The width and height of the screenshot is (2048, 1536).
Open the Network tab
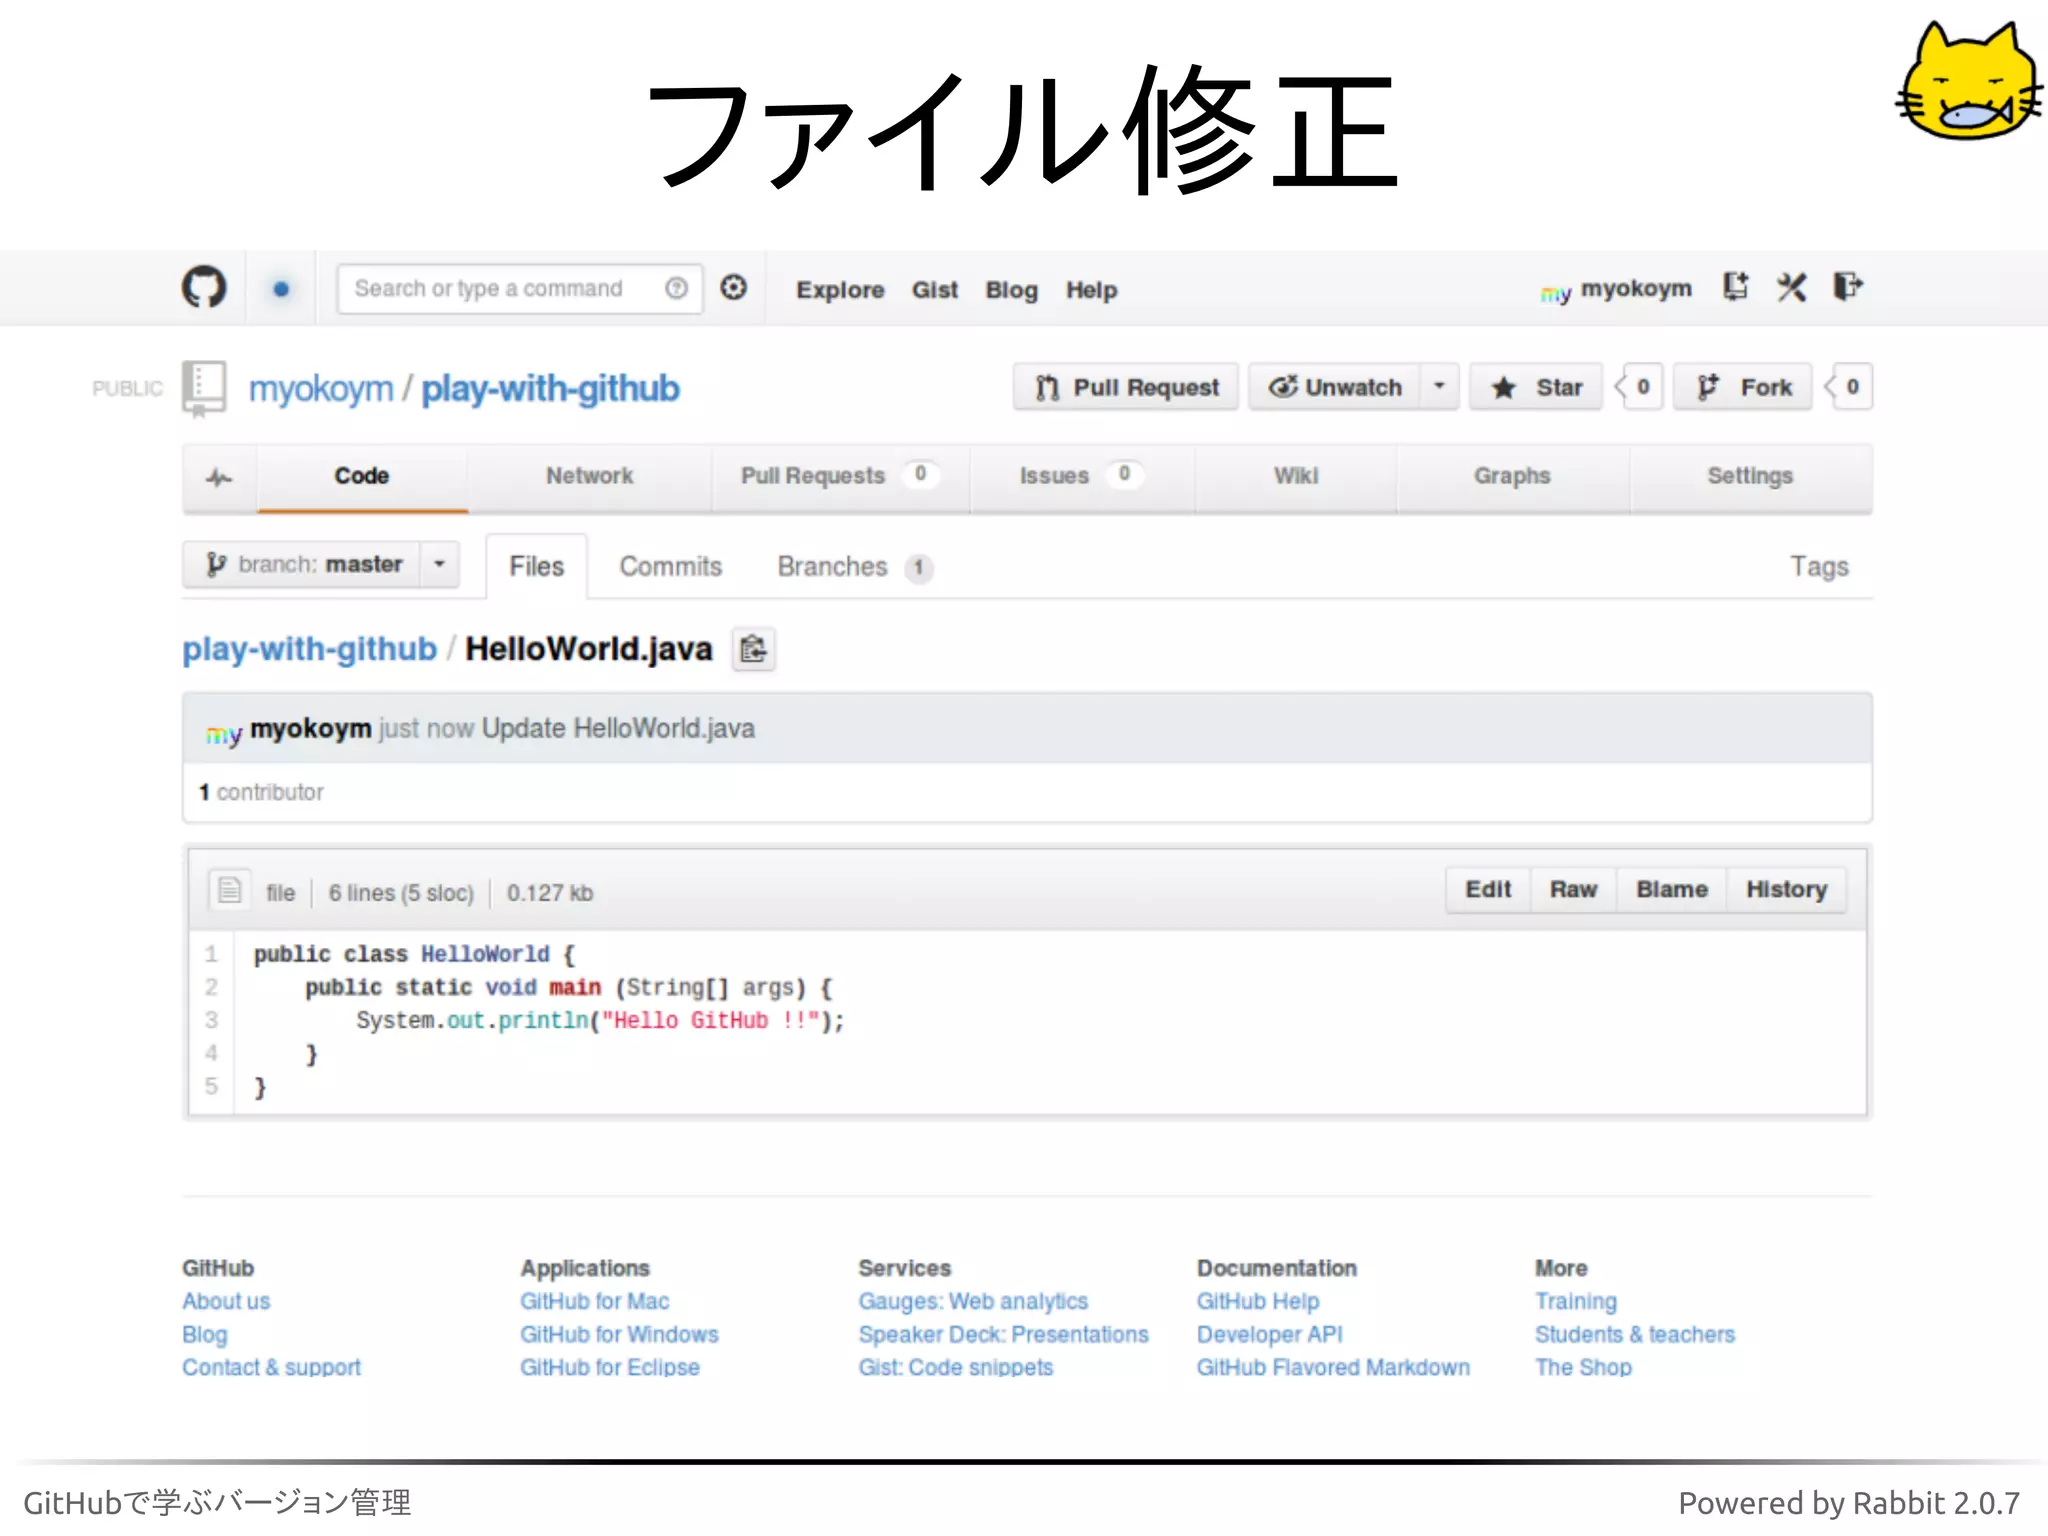coord(589,476)
